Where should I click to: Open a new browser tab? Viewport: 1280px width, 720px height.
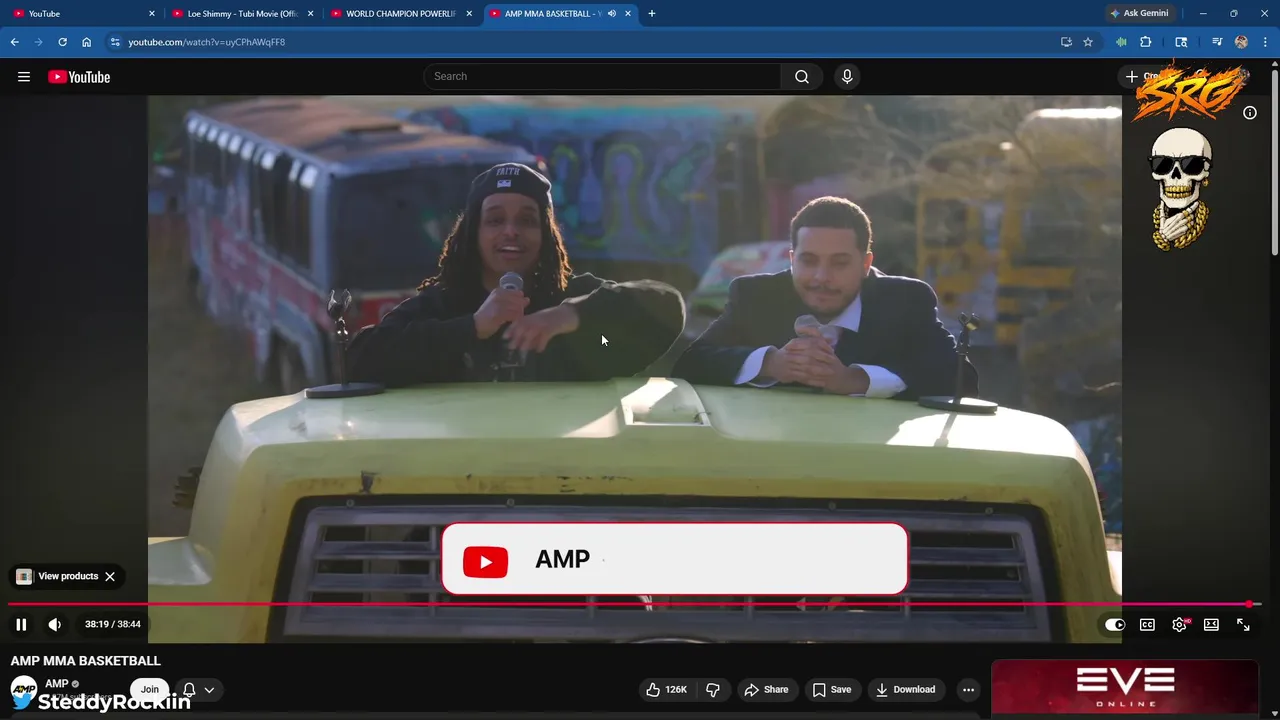(x=652, y=14)
